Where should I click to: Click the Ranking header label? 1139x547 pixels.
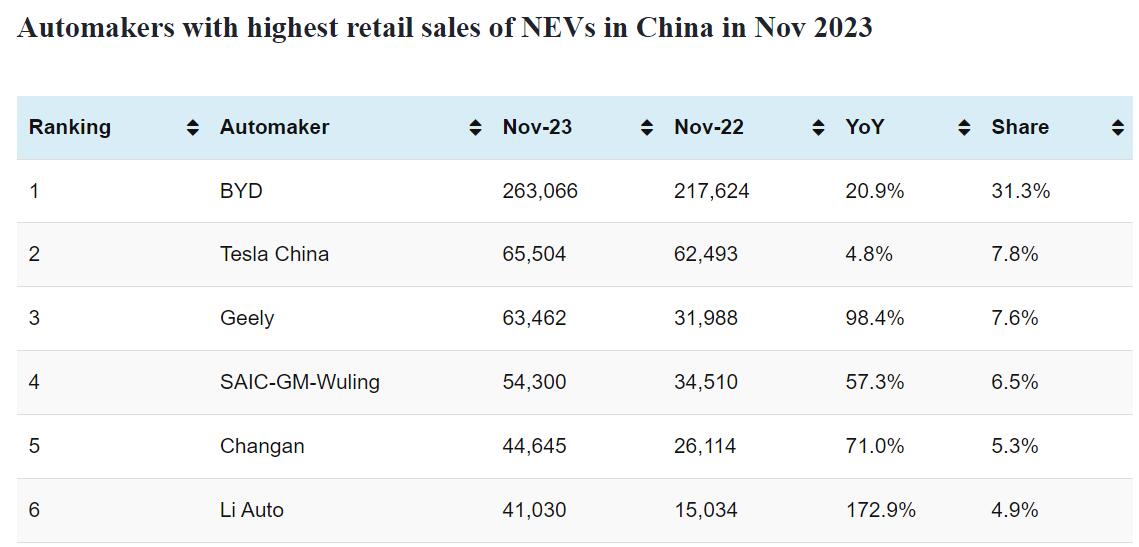(x=70, y=127)
